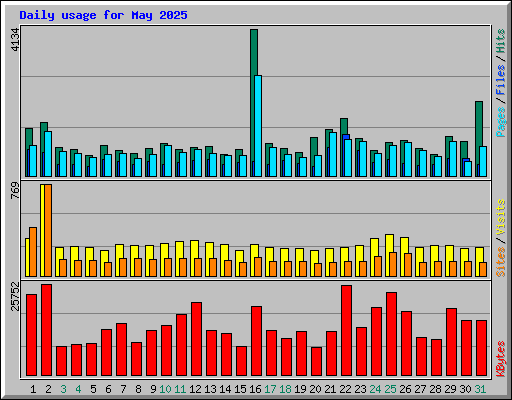Click day label 22 on the x-axis

(345, 389)
